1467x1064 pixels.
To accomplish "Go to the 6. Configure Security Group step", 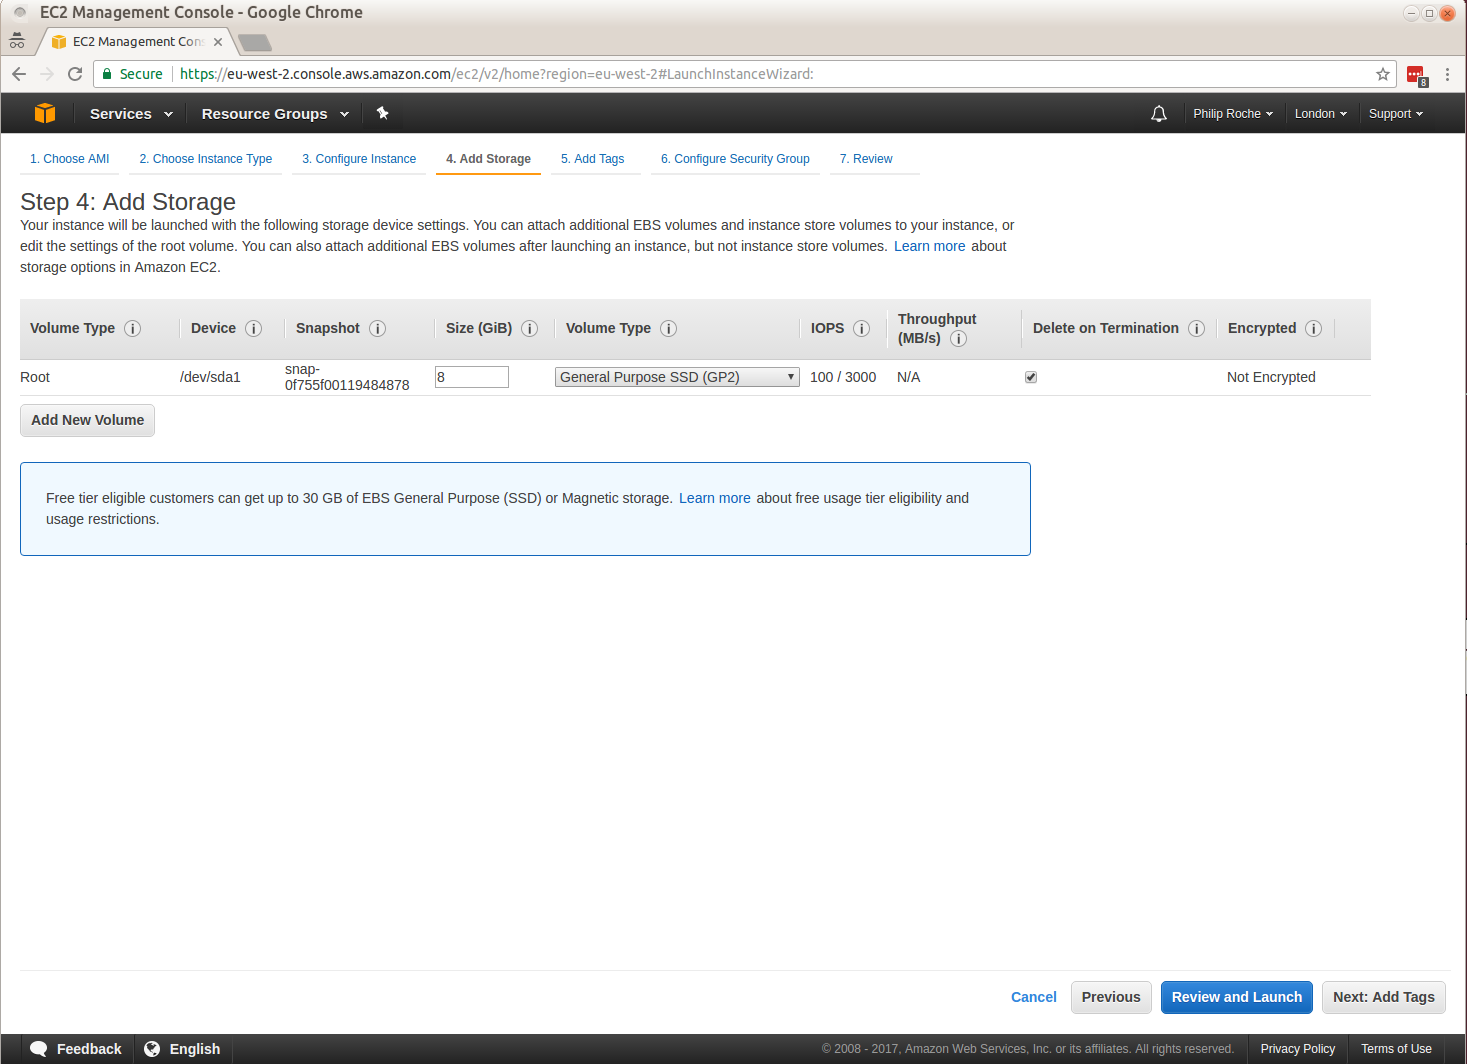I will click(735, 159).
